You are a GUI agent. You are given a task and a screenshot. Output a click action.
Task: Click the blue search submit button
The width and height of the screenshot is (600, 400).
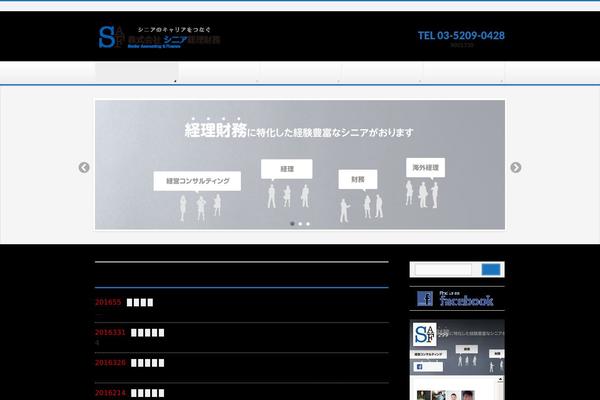coord(491,269)
